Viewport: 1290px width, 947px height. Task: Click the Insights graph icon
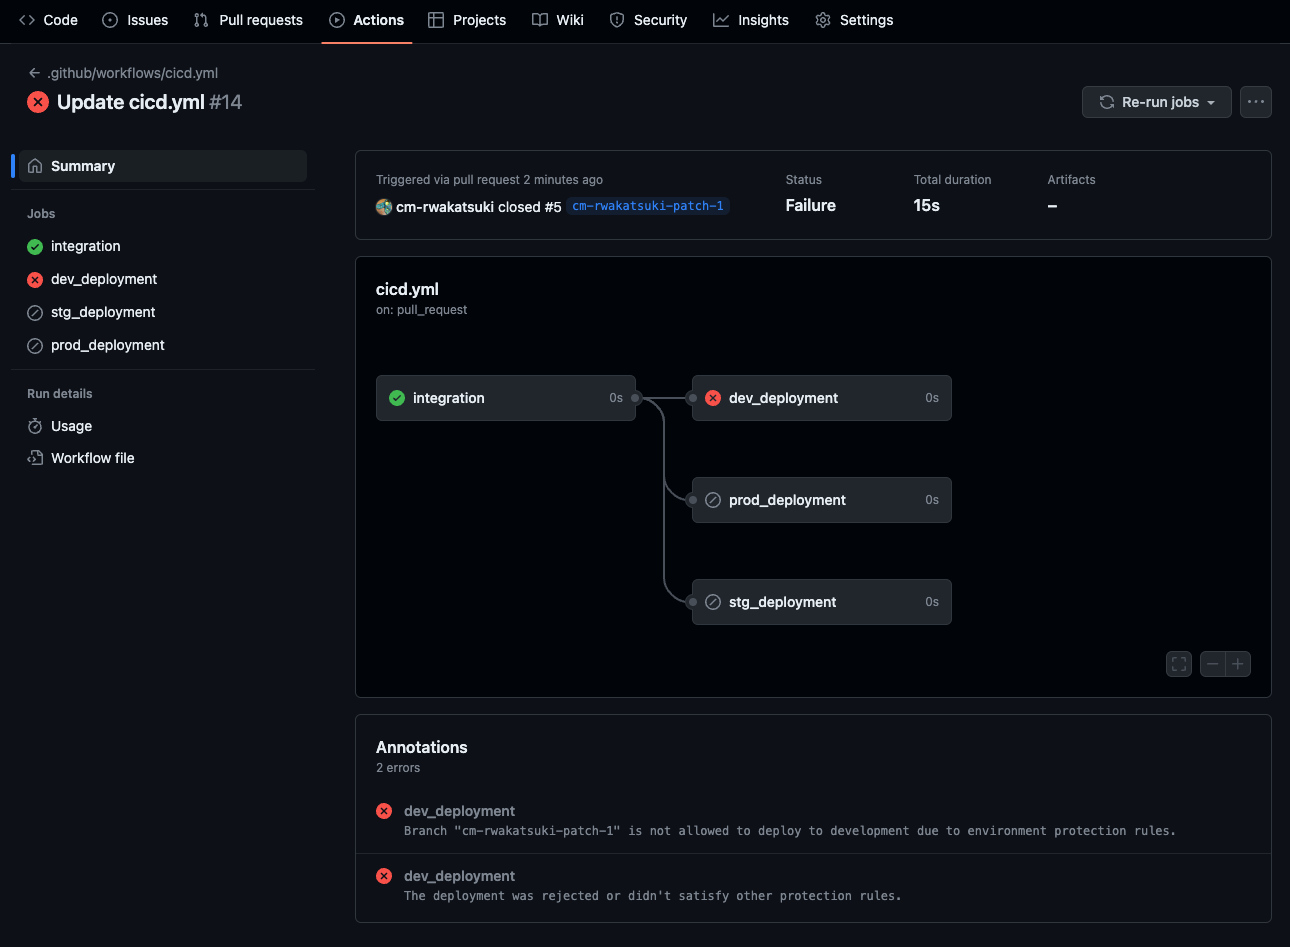[x=719, y=20]
